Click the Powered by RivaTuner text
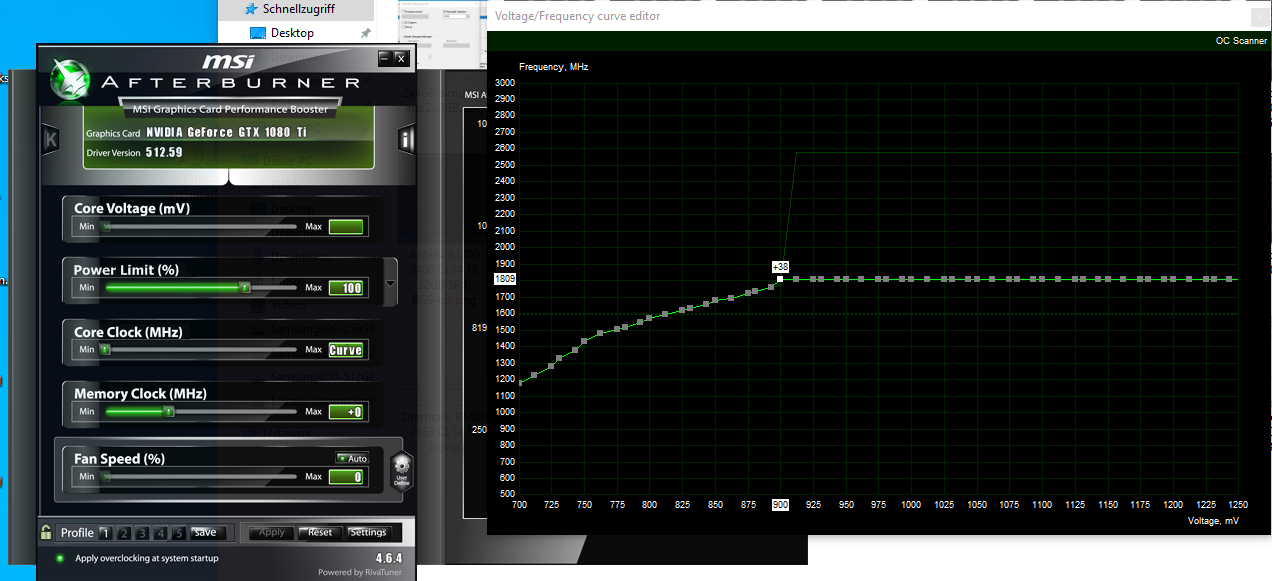Image resolution: width=1272 pixels, height=581 pixels. click(361, 572)
